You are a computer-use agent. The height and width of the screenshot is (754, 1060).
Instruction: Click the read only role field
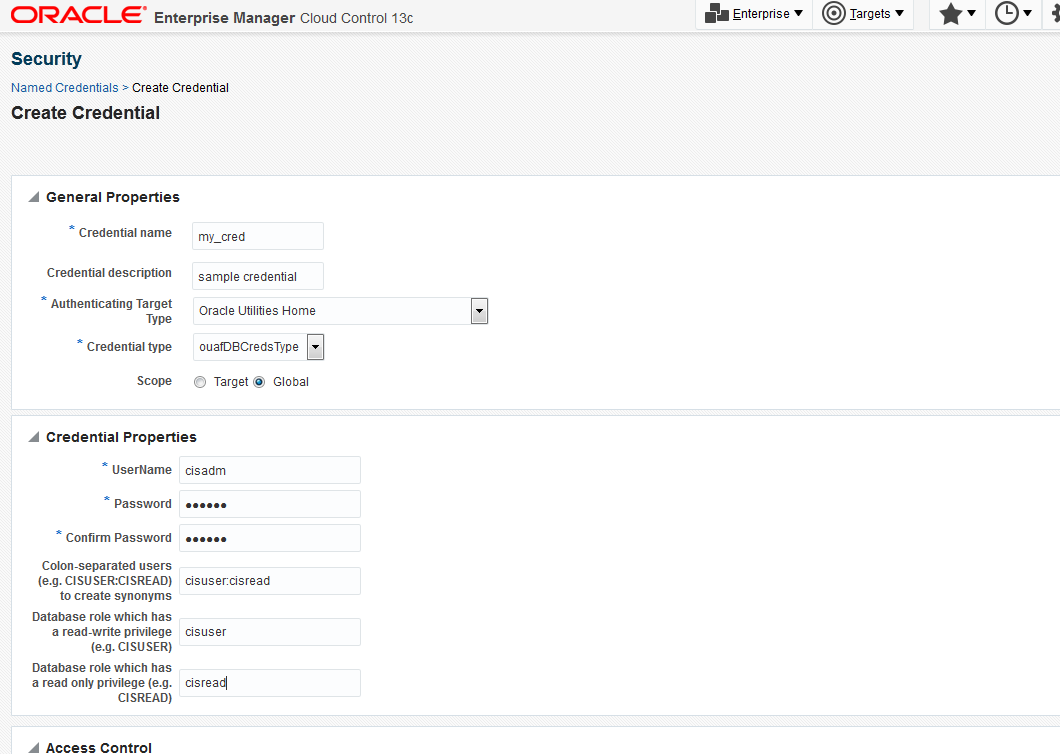tap(270, 683)
